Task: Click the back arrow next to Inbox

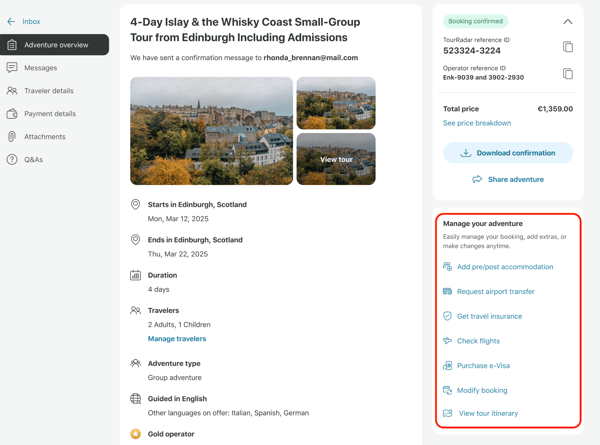Action: [11, 21]
